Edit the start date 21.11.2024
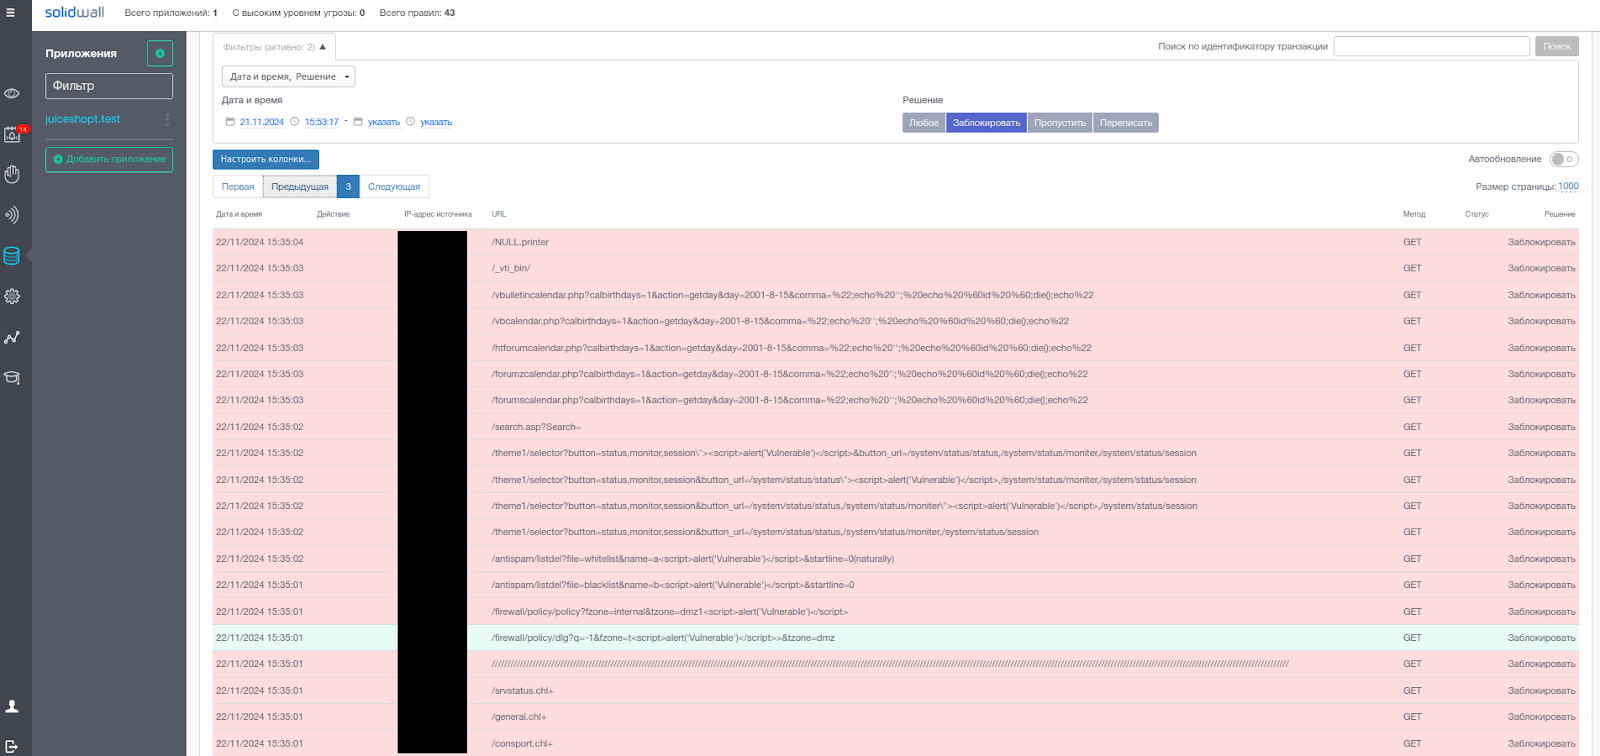 pos(262,122)
